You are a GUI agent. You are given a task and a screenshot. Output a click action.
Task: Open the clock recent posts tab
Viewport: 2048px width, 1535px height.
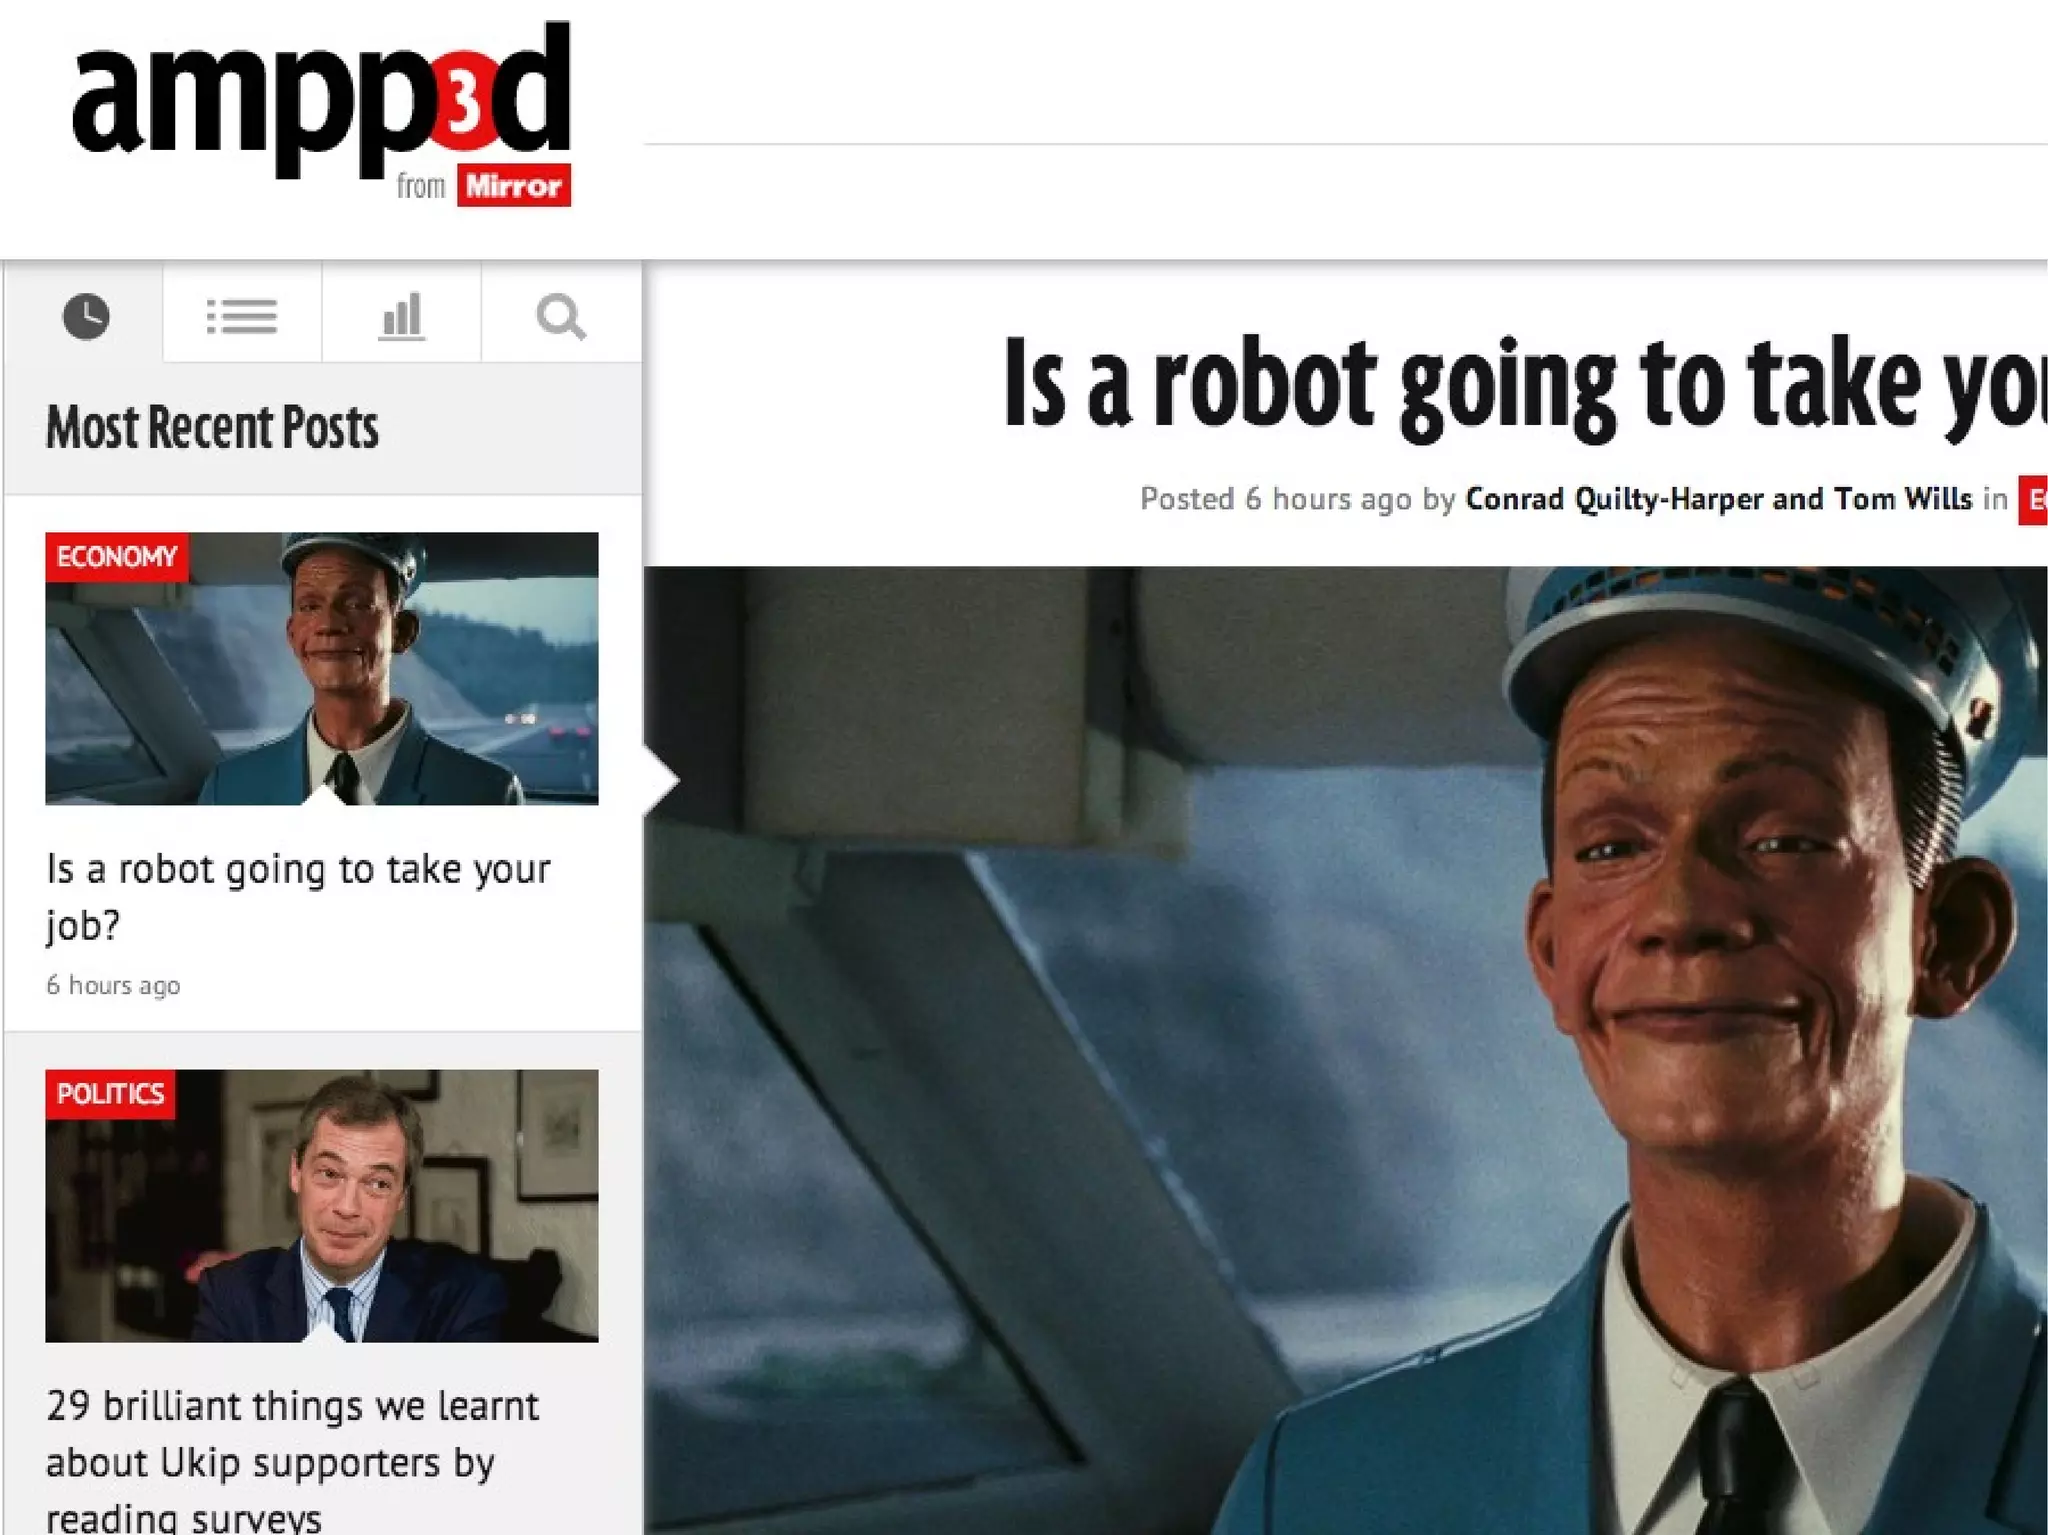[x=86, y=317]
